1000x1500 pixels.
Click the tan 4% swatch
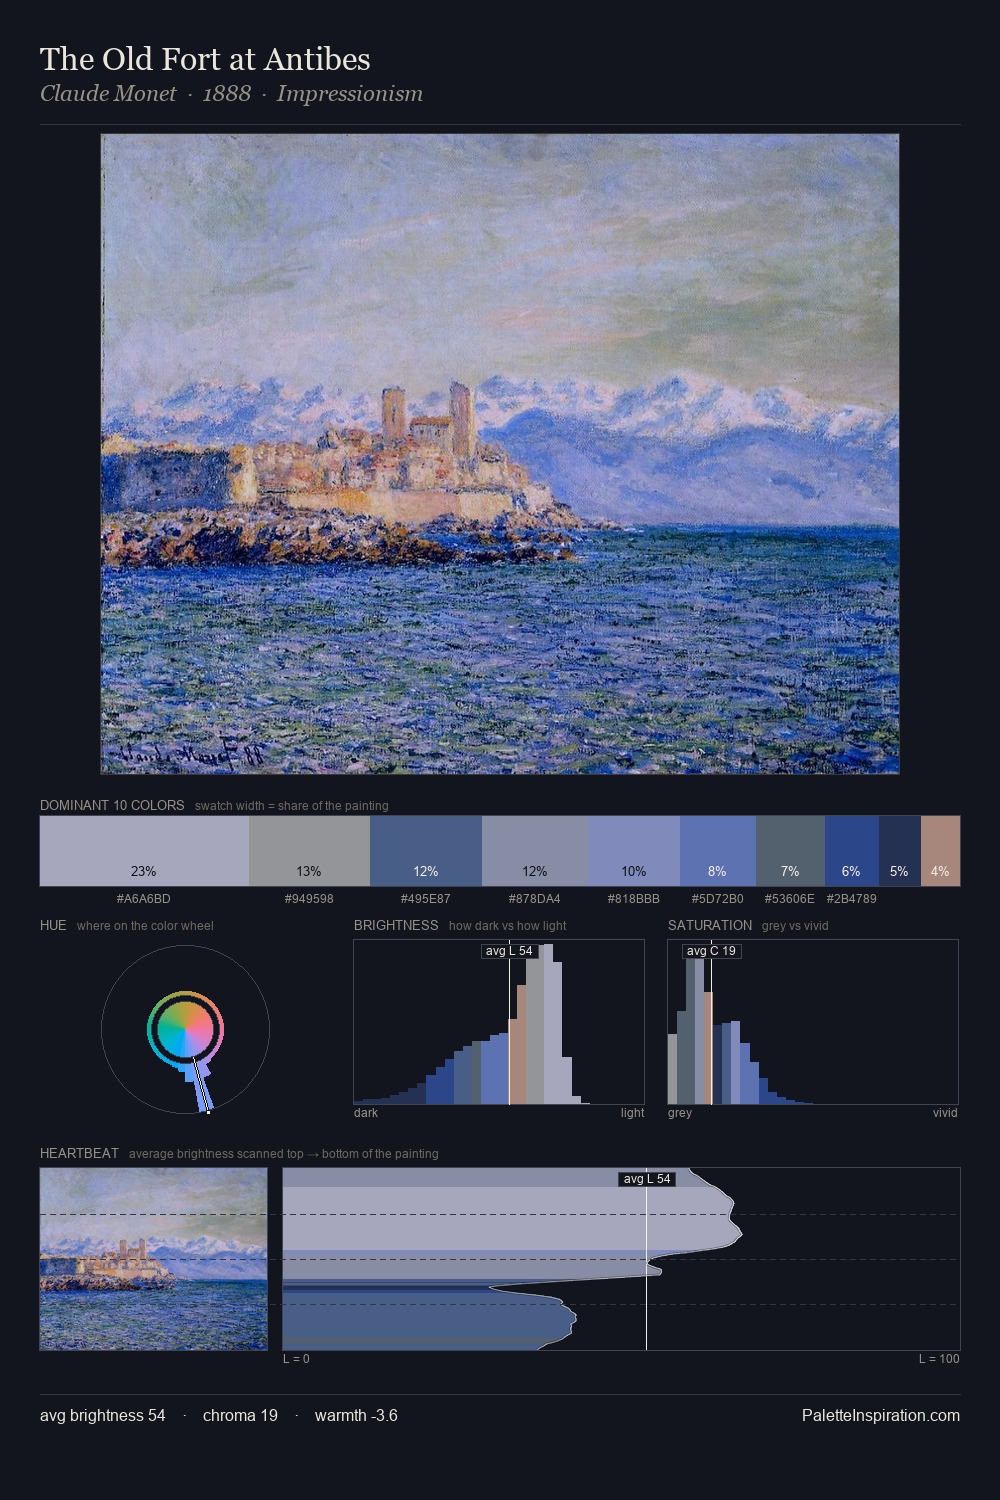click(940, 851)
